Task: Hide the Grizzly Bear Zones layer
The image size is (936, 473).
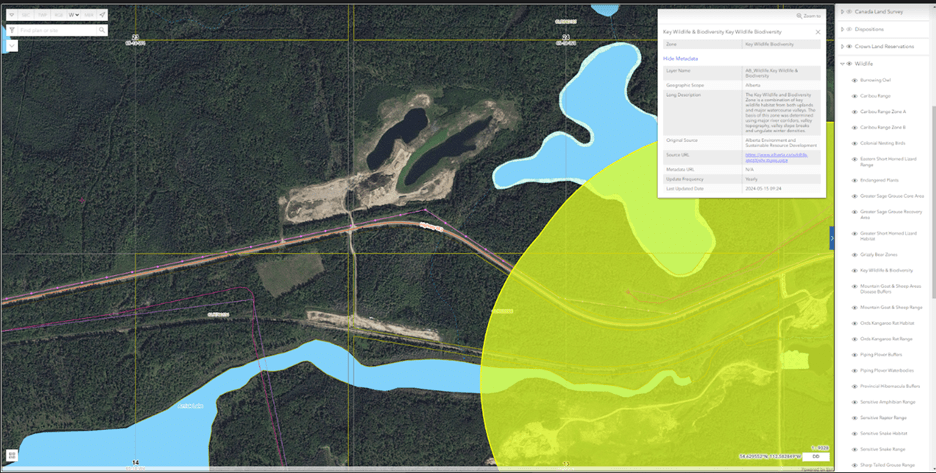Action: (x=855, y=254)
